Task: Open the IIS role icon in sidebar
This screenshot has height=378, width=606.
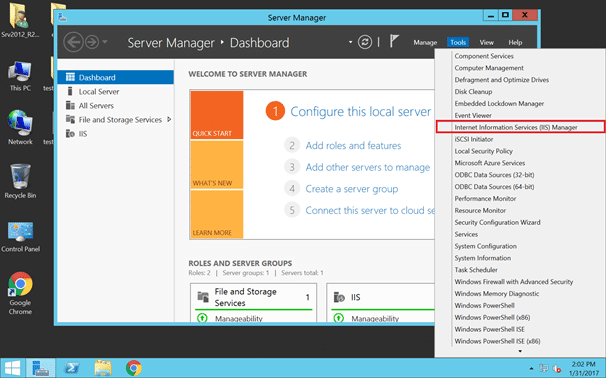Action: click(x=70, y=134)
